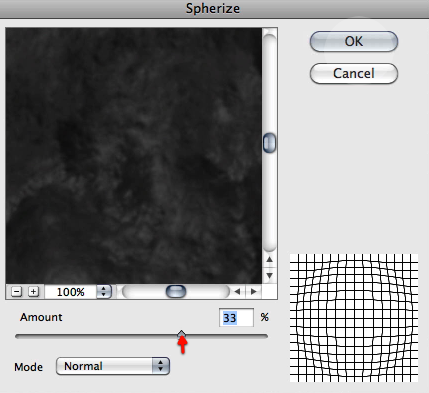
Task: Click the Mode label text
Action: (28, 367)
